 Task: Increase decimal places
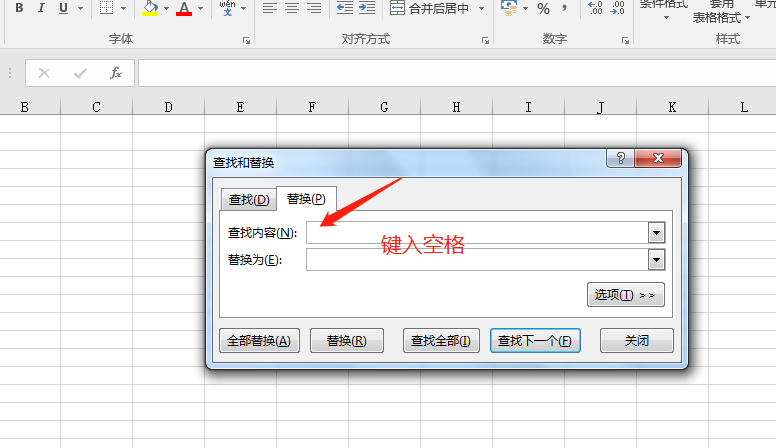595,8
